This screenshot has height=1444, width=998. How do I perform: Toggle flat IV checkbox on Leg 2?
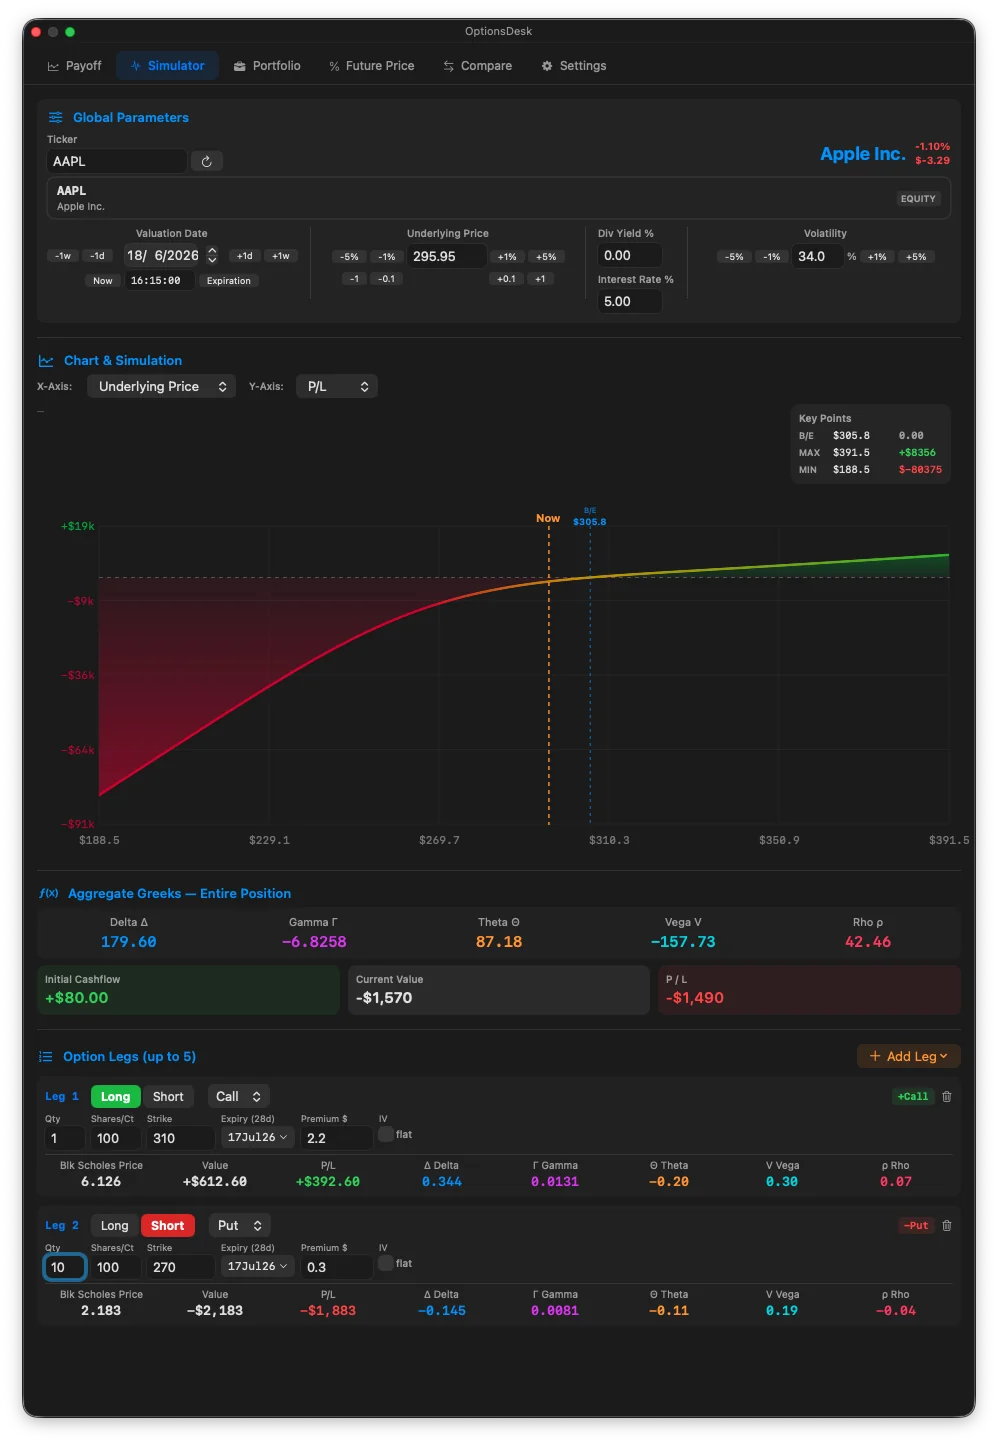pyautogui.click(x=386, y=1263)
